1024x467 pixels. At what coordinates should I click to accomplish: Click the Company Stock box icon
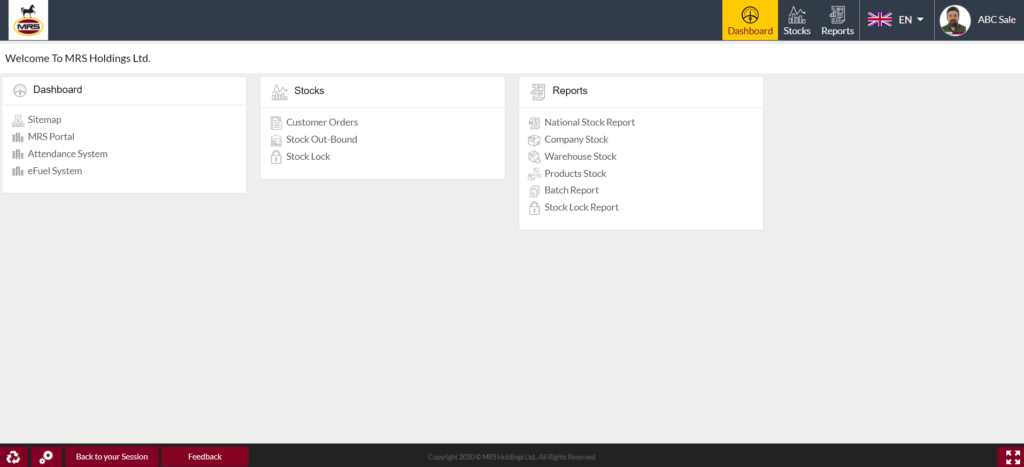point(534,140)
